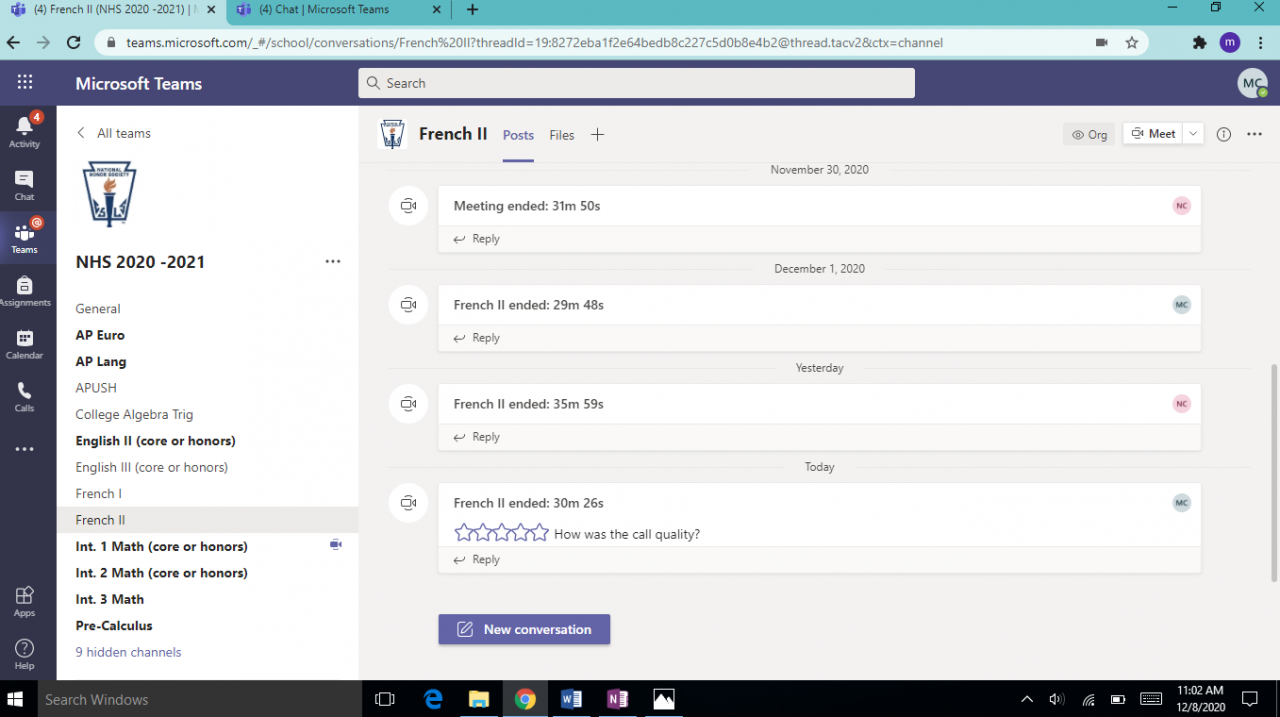Open Chat in the left rail
The width and height of the screenshot is (1280, 717).
(24, 185)
